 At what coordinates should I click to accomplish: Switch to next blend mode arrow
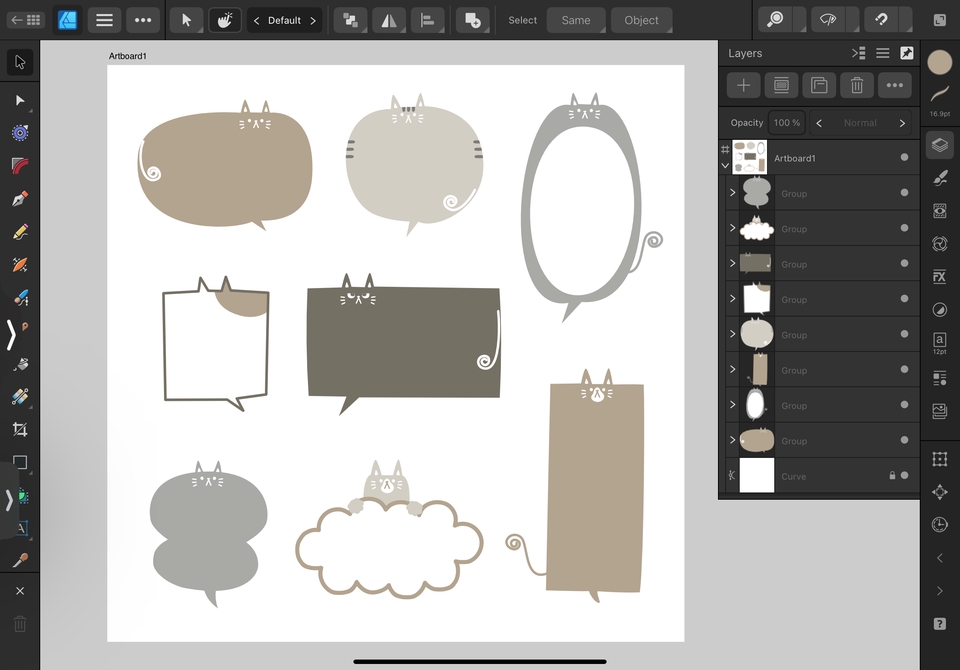coord(902,122)
